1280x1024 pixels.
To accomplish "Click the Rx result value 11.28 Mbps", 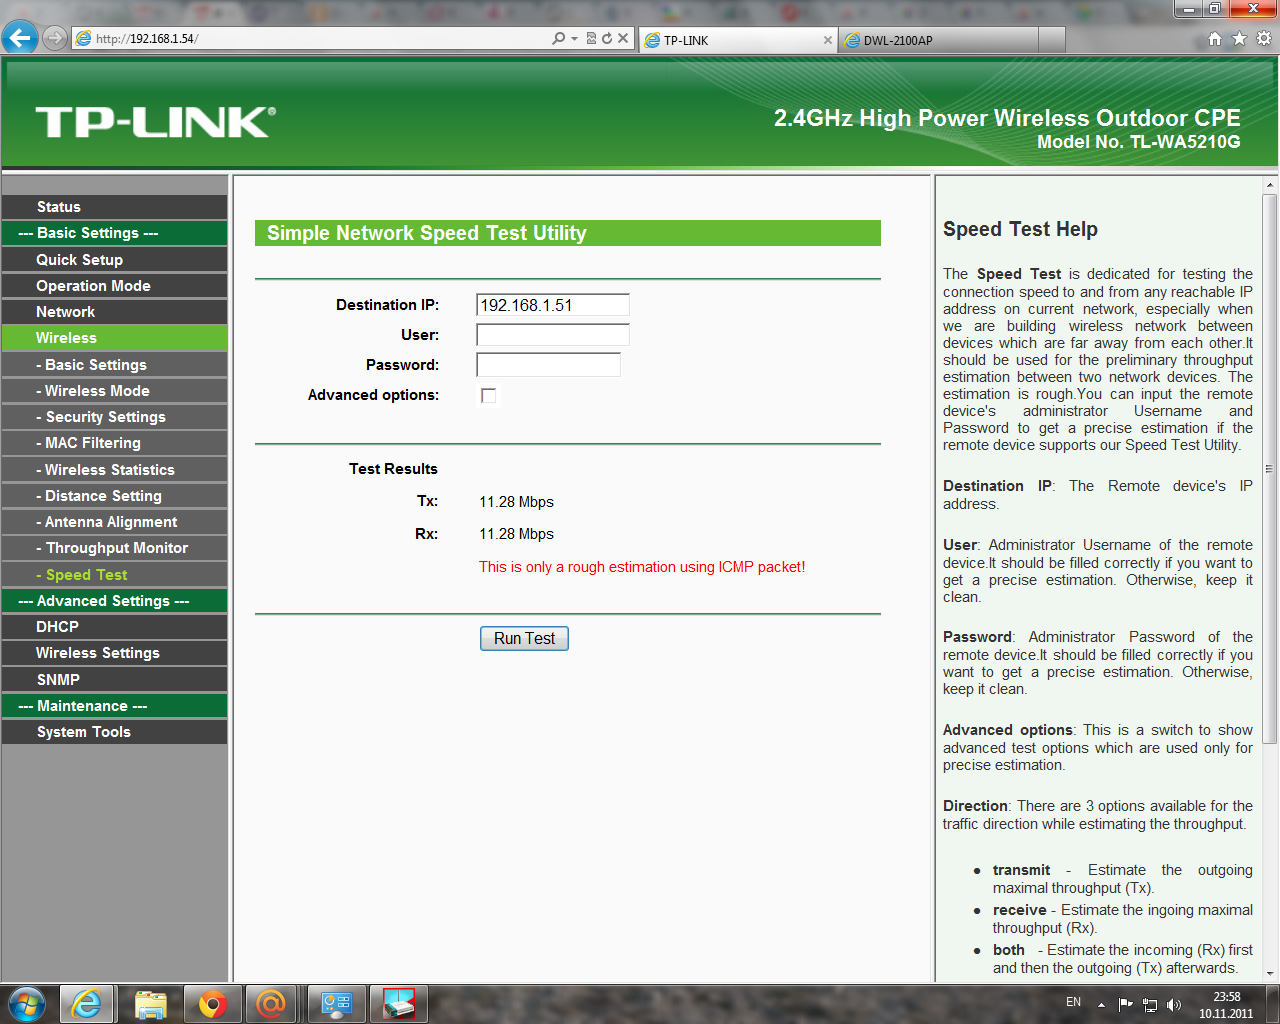I will [x=516, y=534].
